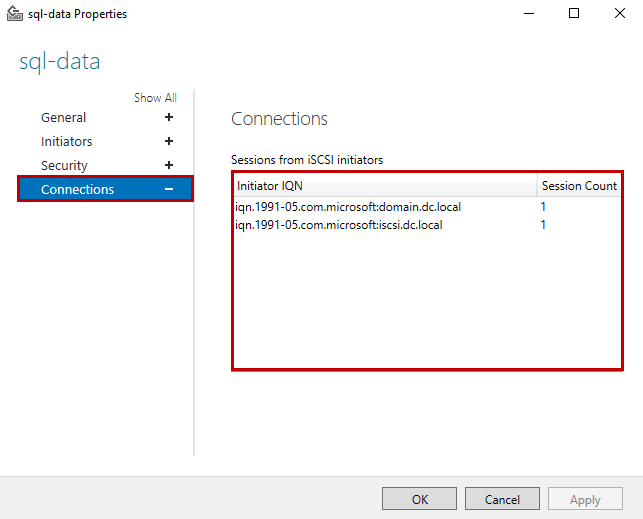Sort by Session Count column header

click(578, 186)
